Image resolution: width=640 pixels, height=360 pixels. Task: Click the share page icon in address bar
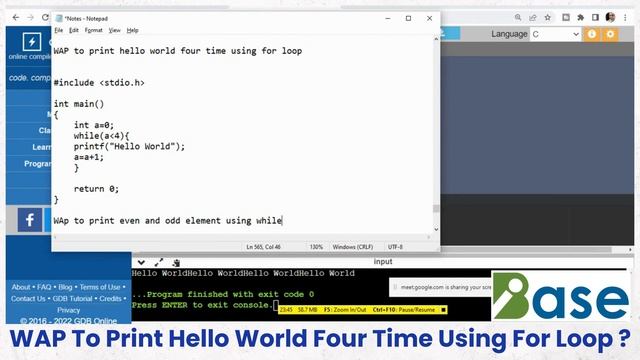pos(533,18)
